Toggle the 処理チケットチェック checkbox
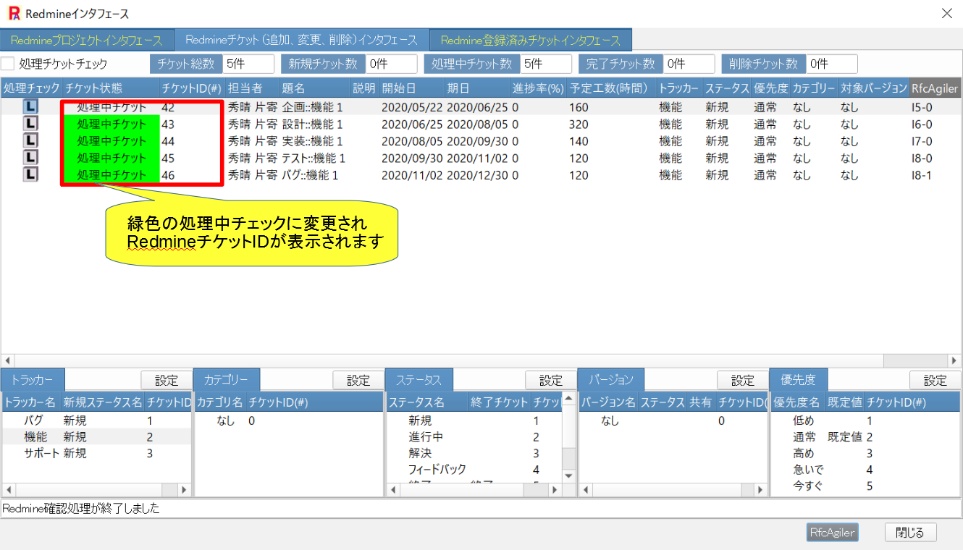Screen dimensions: 963x550 pyautogui.click(x=8, y=63)
